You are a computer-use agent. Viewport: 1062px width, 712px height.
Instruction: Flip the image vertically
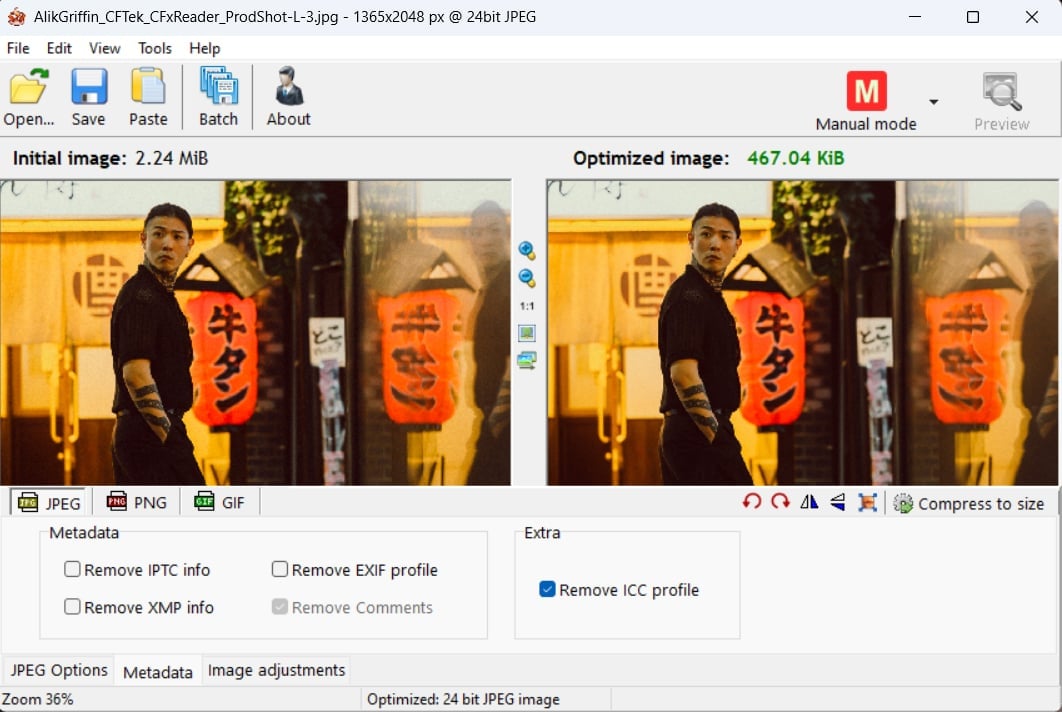[837, 502]
